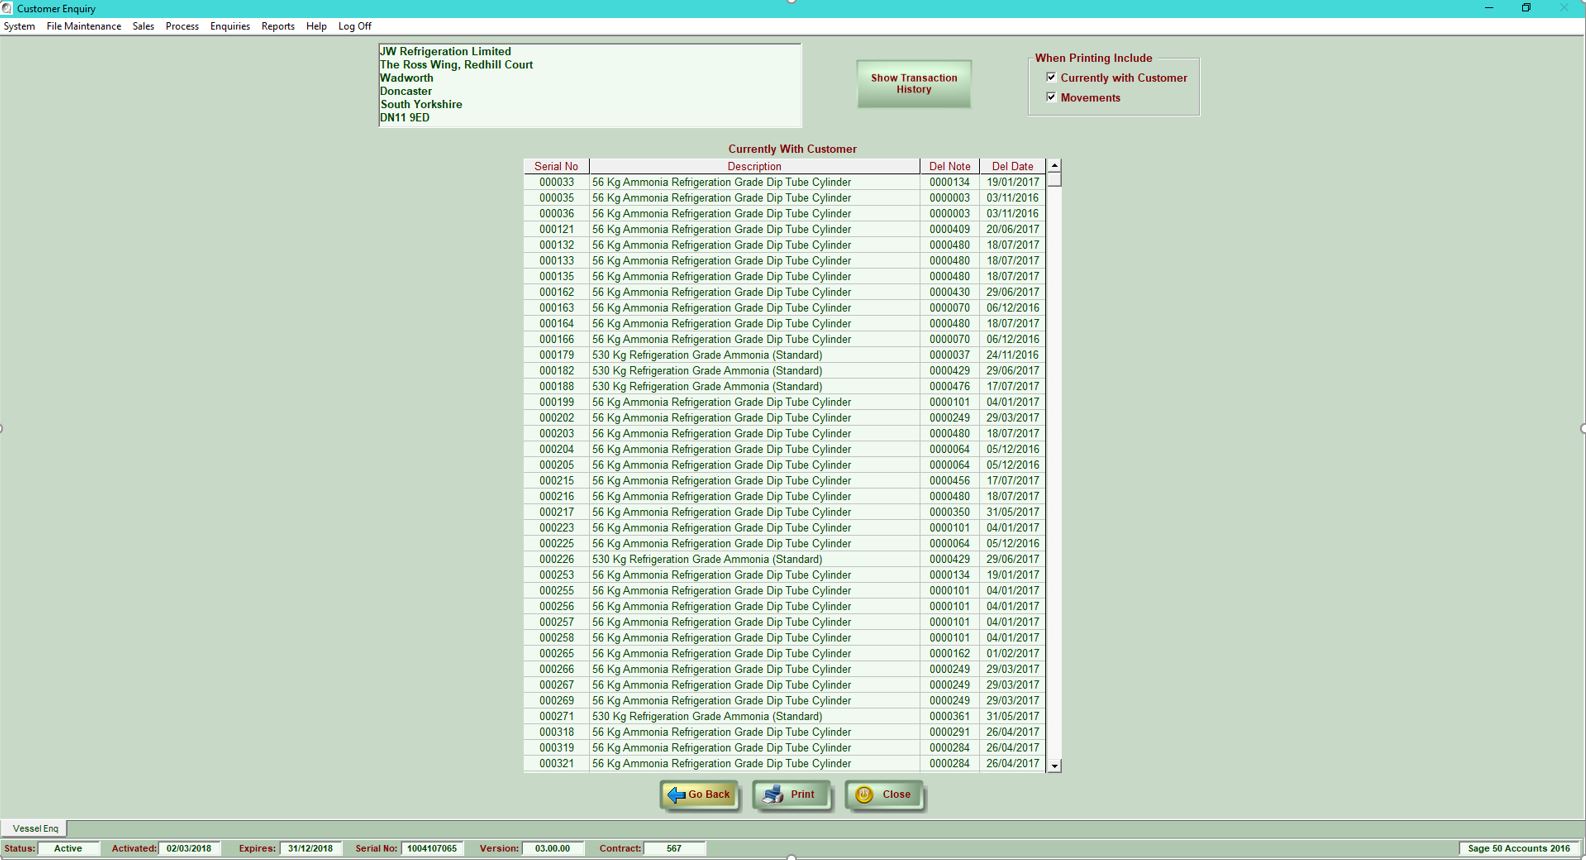Screen dimensions: 1586x860
Task: Switch to the Vessel Enq tab
Action: coord(35,828)
